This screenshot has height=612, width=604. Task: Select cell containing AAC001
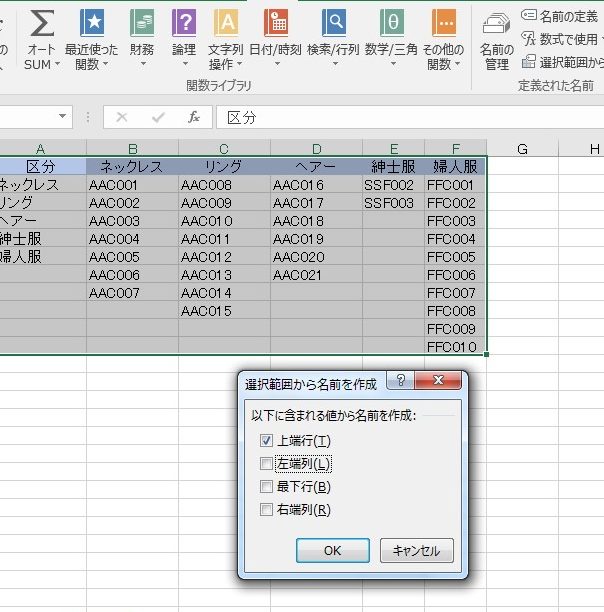pos(132,185)
